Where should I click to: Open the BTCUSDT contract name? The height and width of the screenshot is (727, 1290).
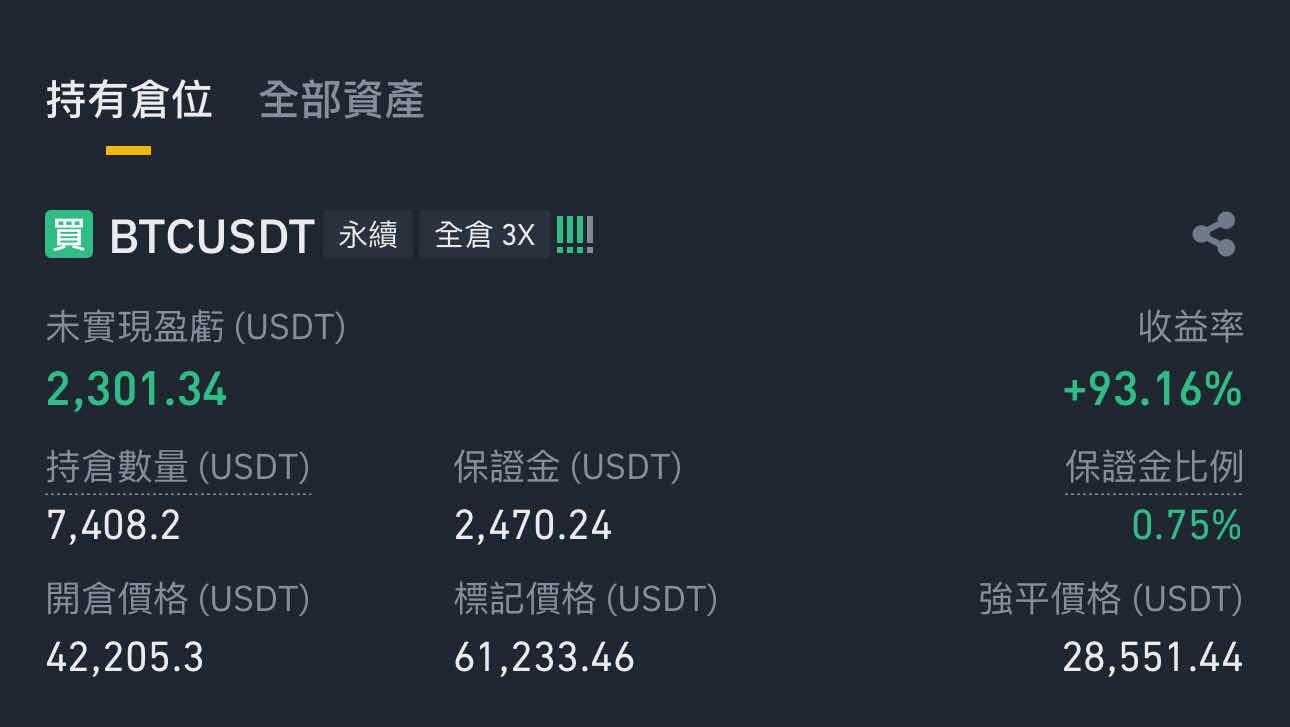212,237
